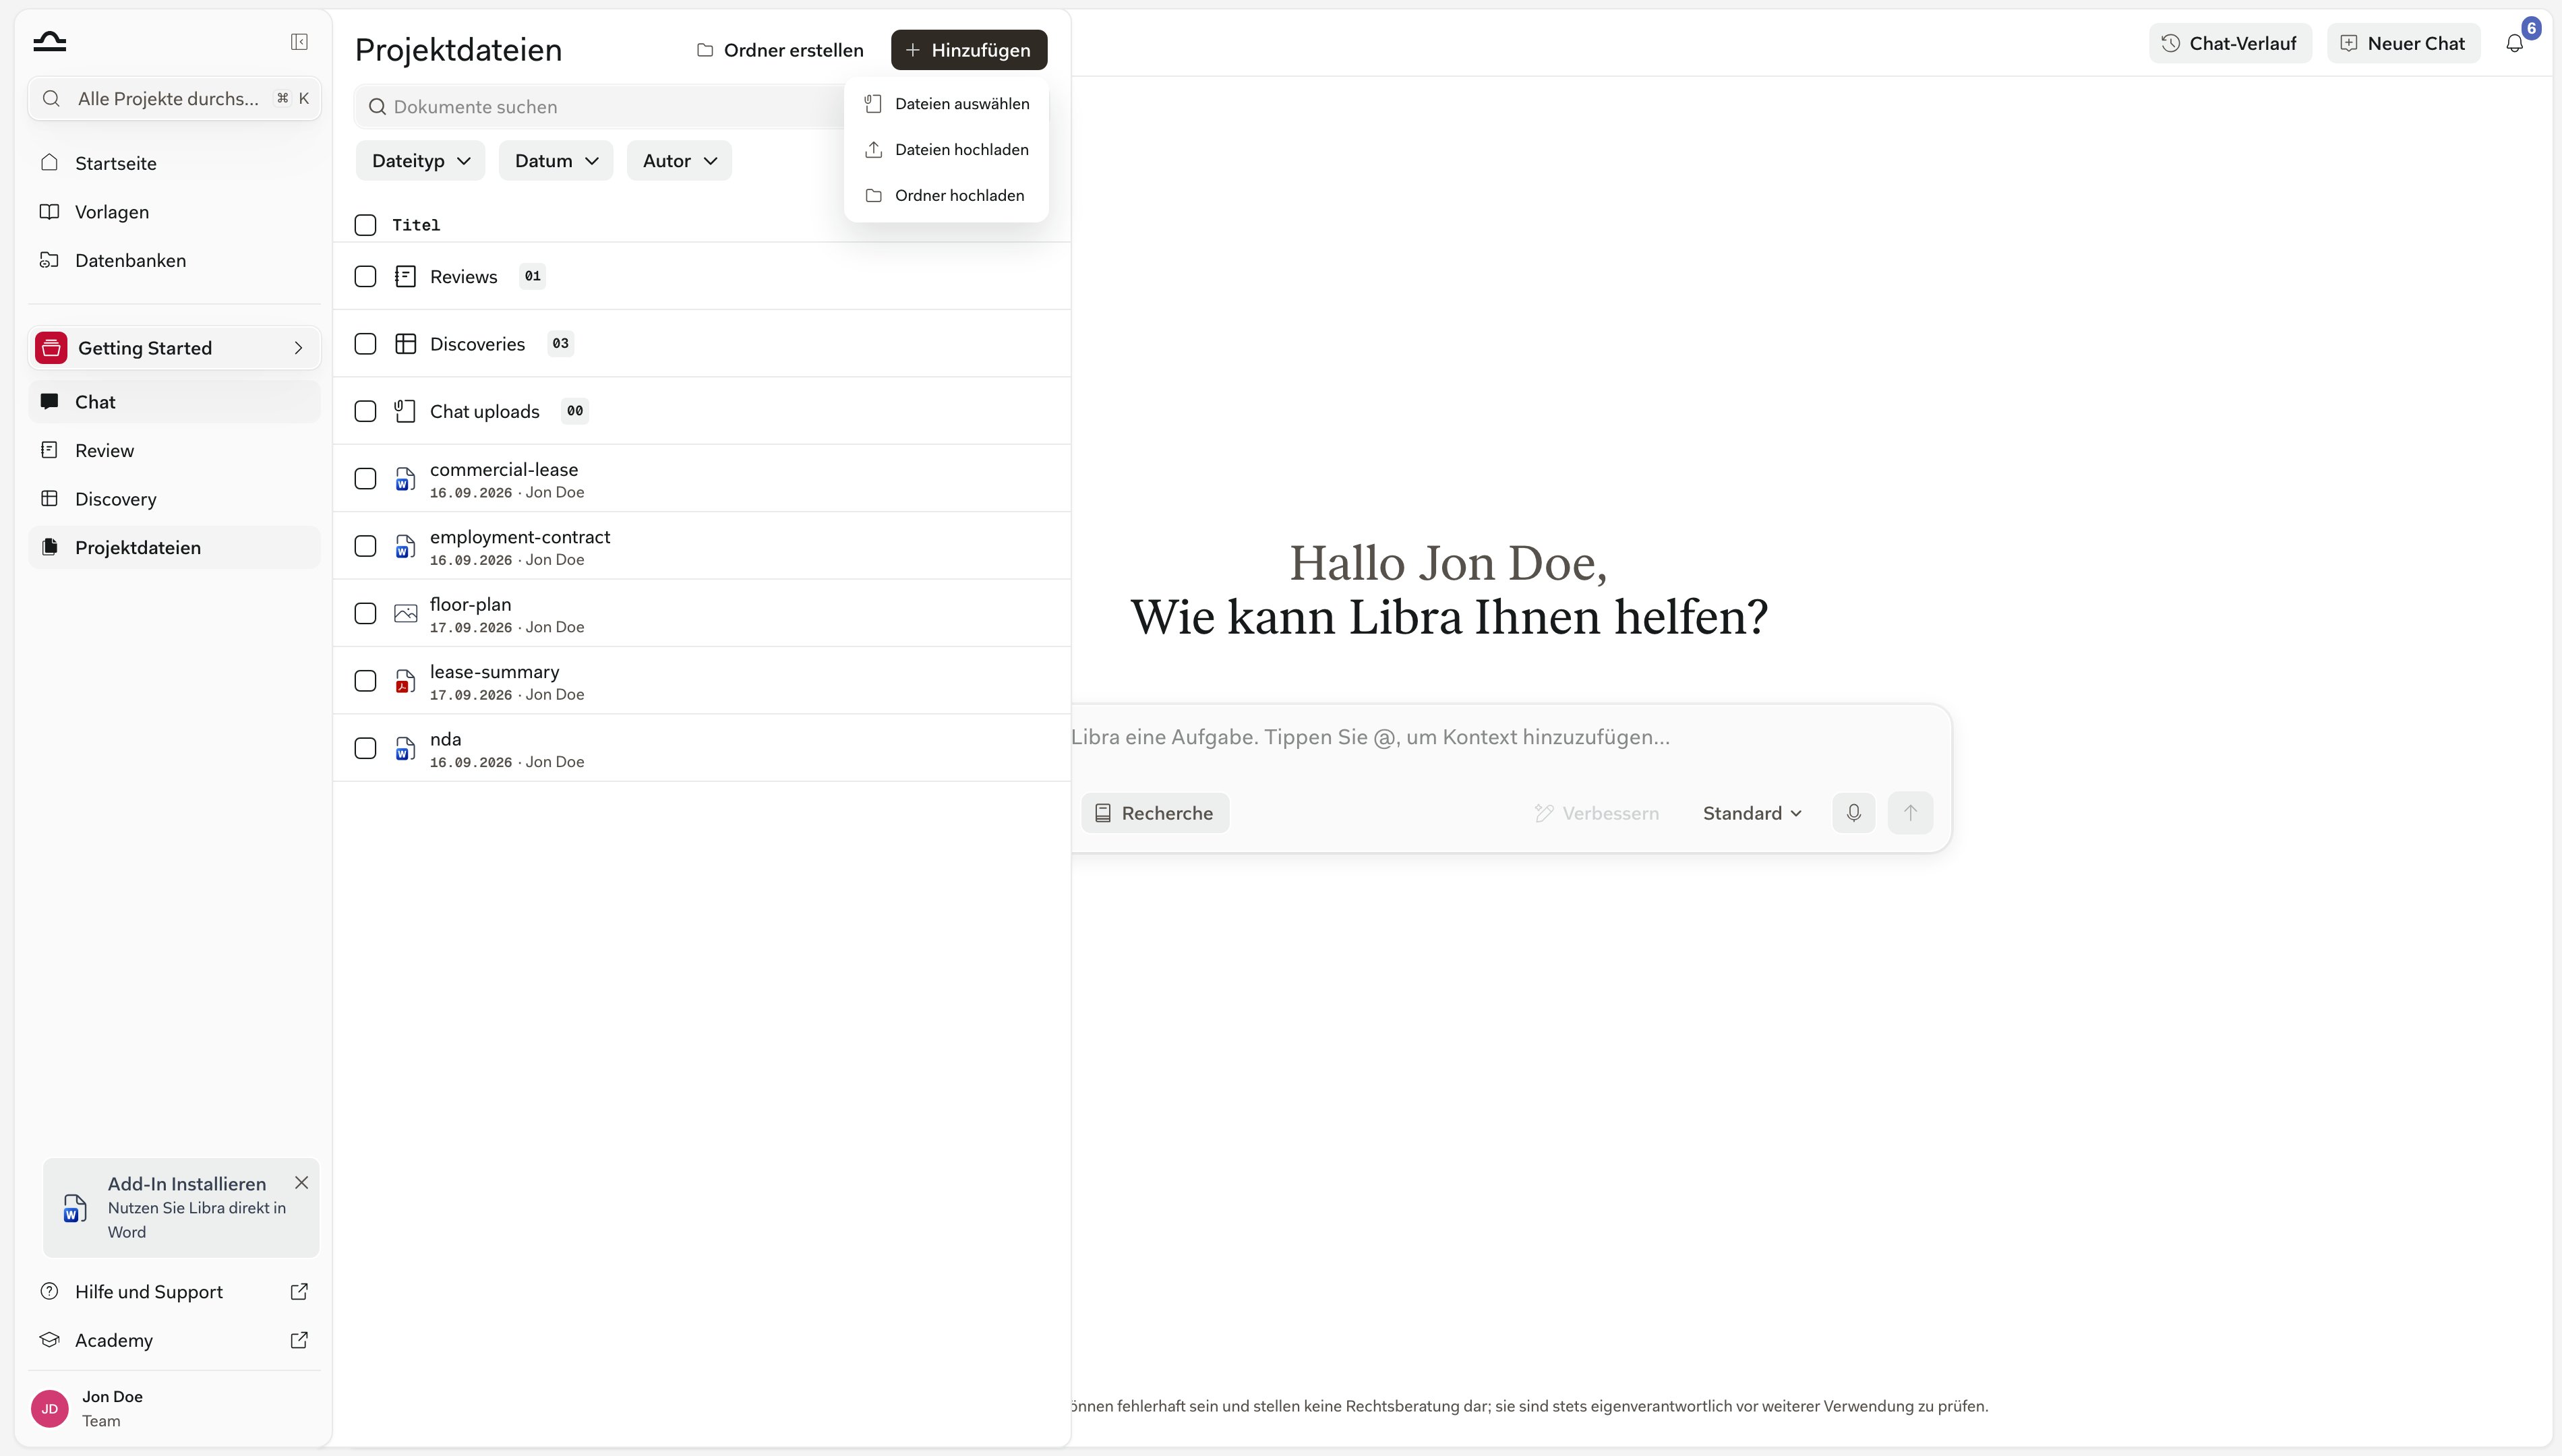Open the Autor filter dropdown
The height and width of the screenshot is (1456, 2562).
click(679, 161)
